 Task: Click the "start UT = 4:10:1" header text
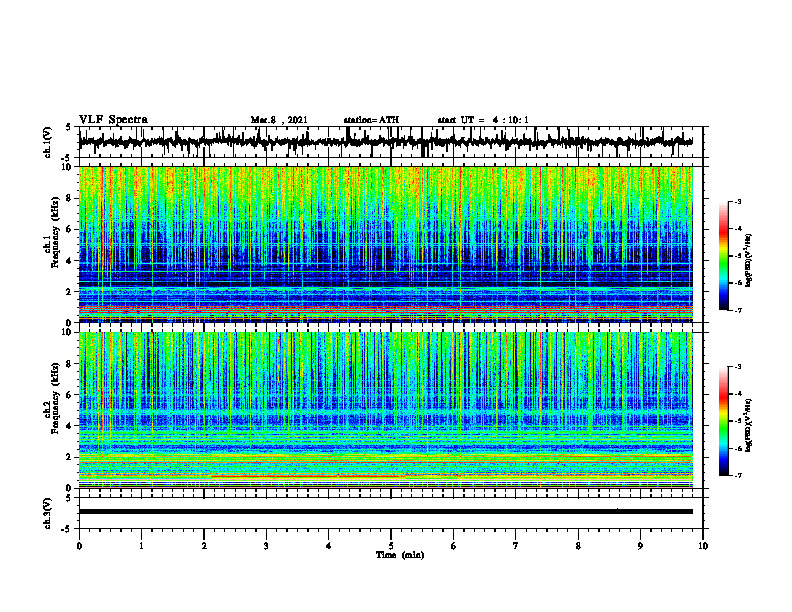pyautogui.click(x=483, y=120)
